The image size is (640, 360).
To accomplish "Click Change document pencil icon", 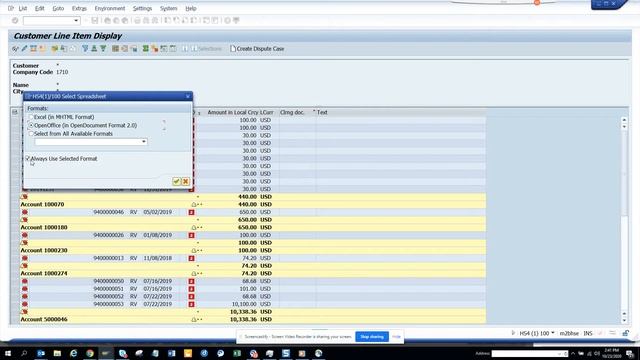I will (24, 49).
